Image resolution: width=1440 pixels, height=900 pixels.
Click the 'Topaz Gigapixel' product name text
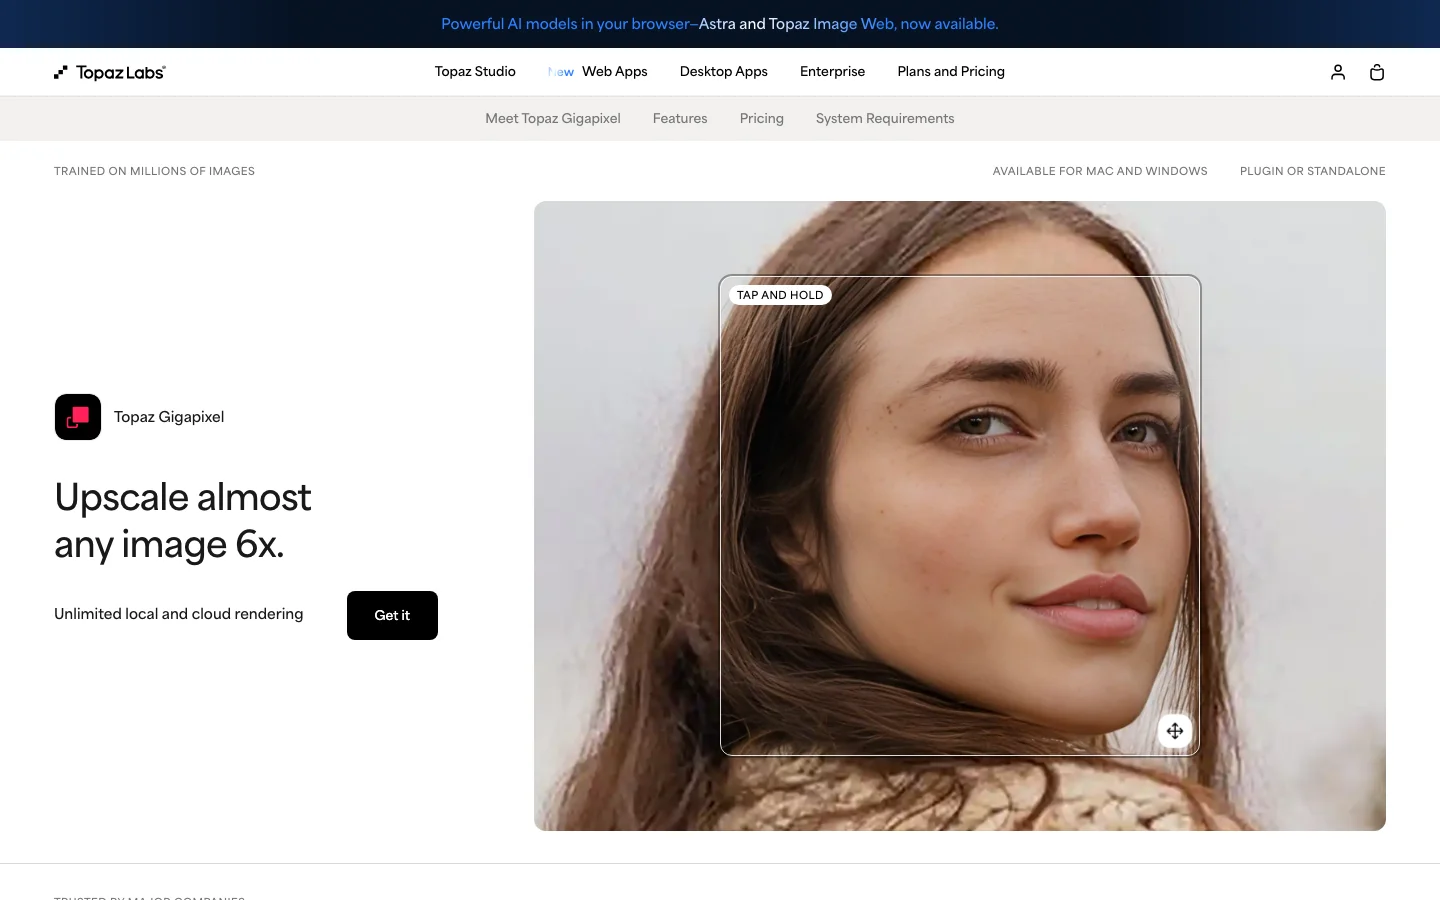coord(169,417)
